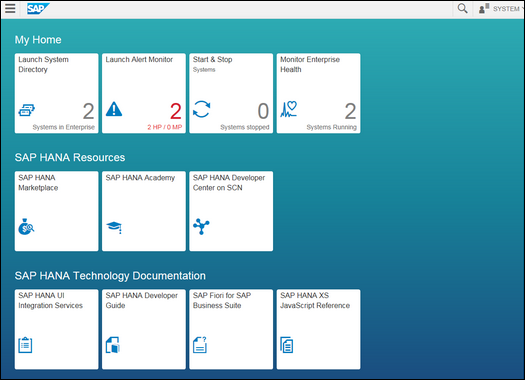Open SAP HANA UI Integration Services title
Viewport: 525px width, 380px height.
(x=51, y=300)
